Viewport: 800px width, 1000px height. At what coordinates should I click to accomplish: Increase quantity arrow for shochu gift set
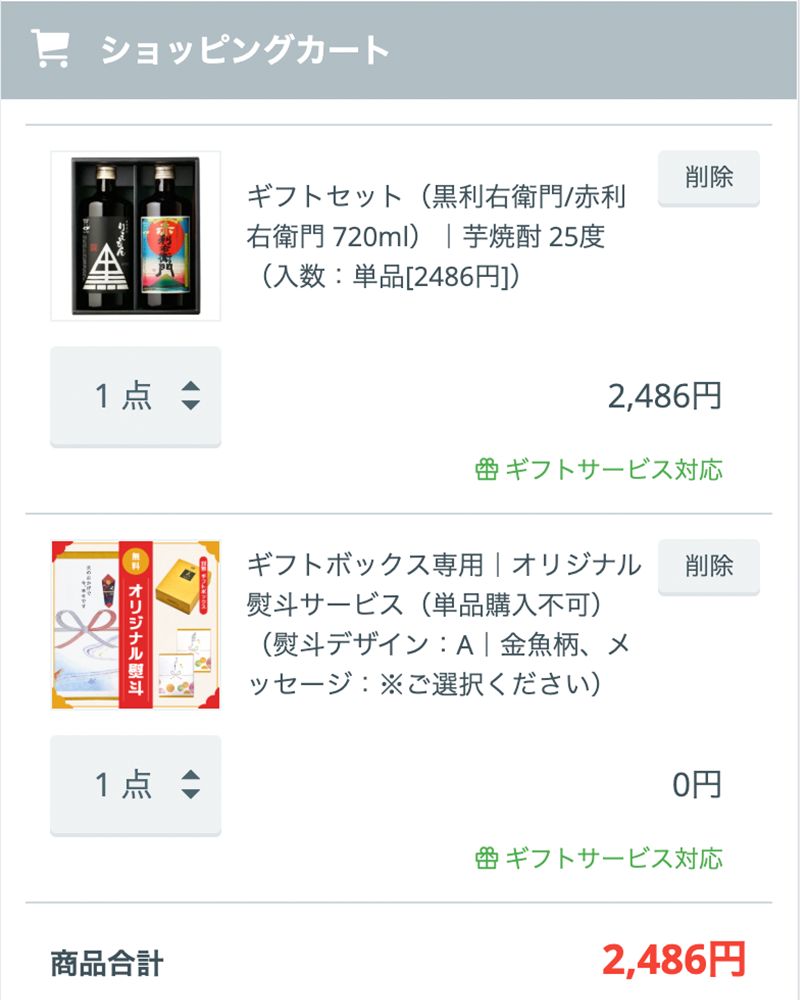(191, 386)
